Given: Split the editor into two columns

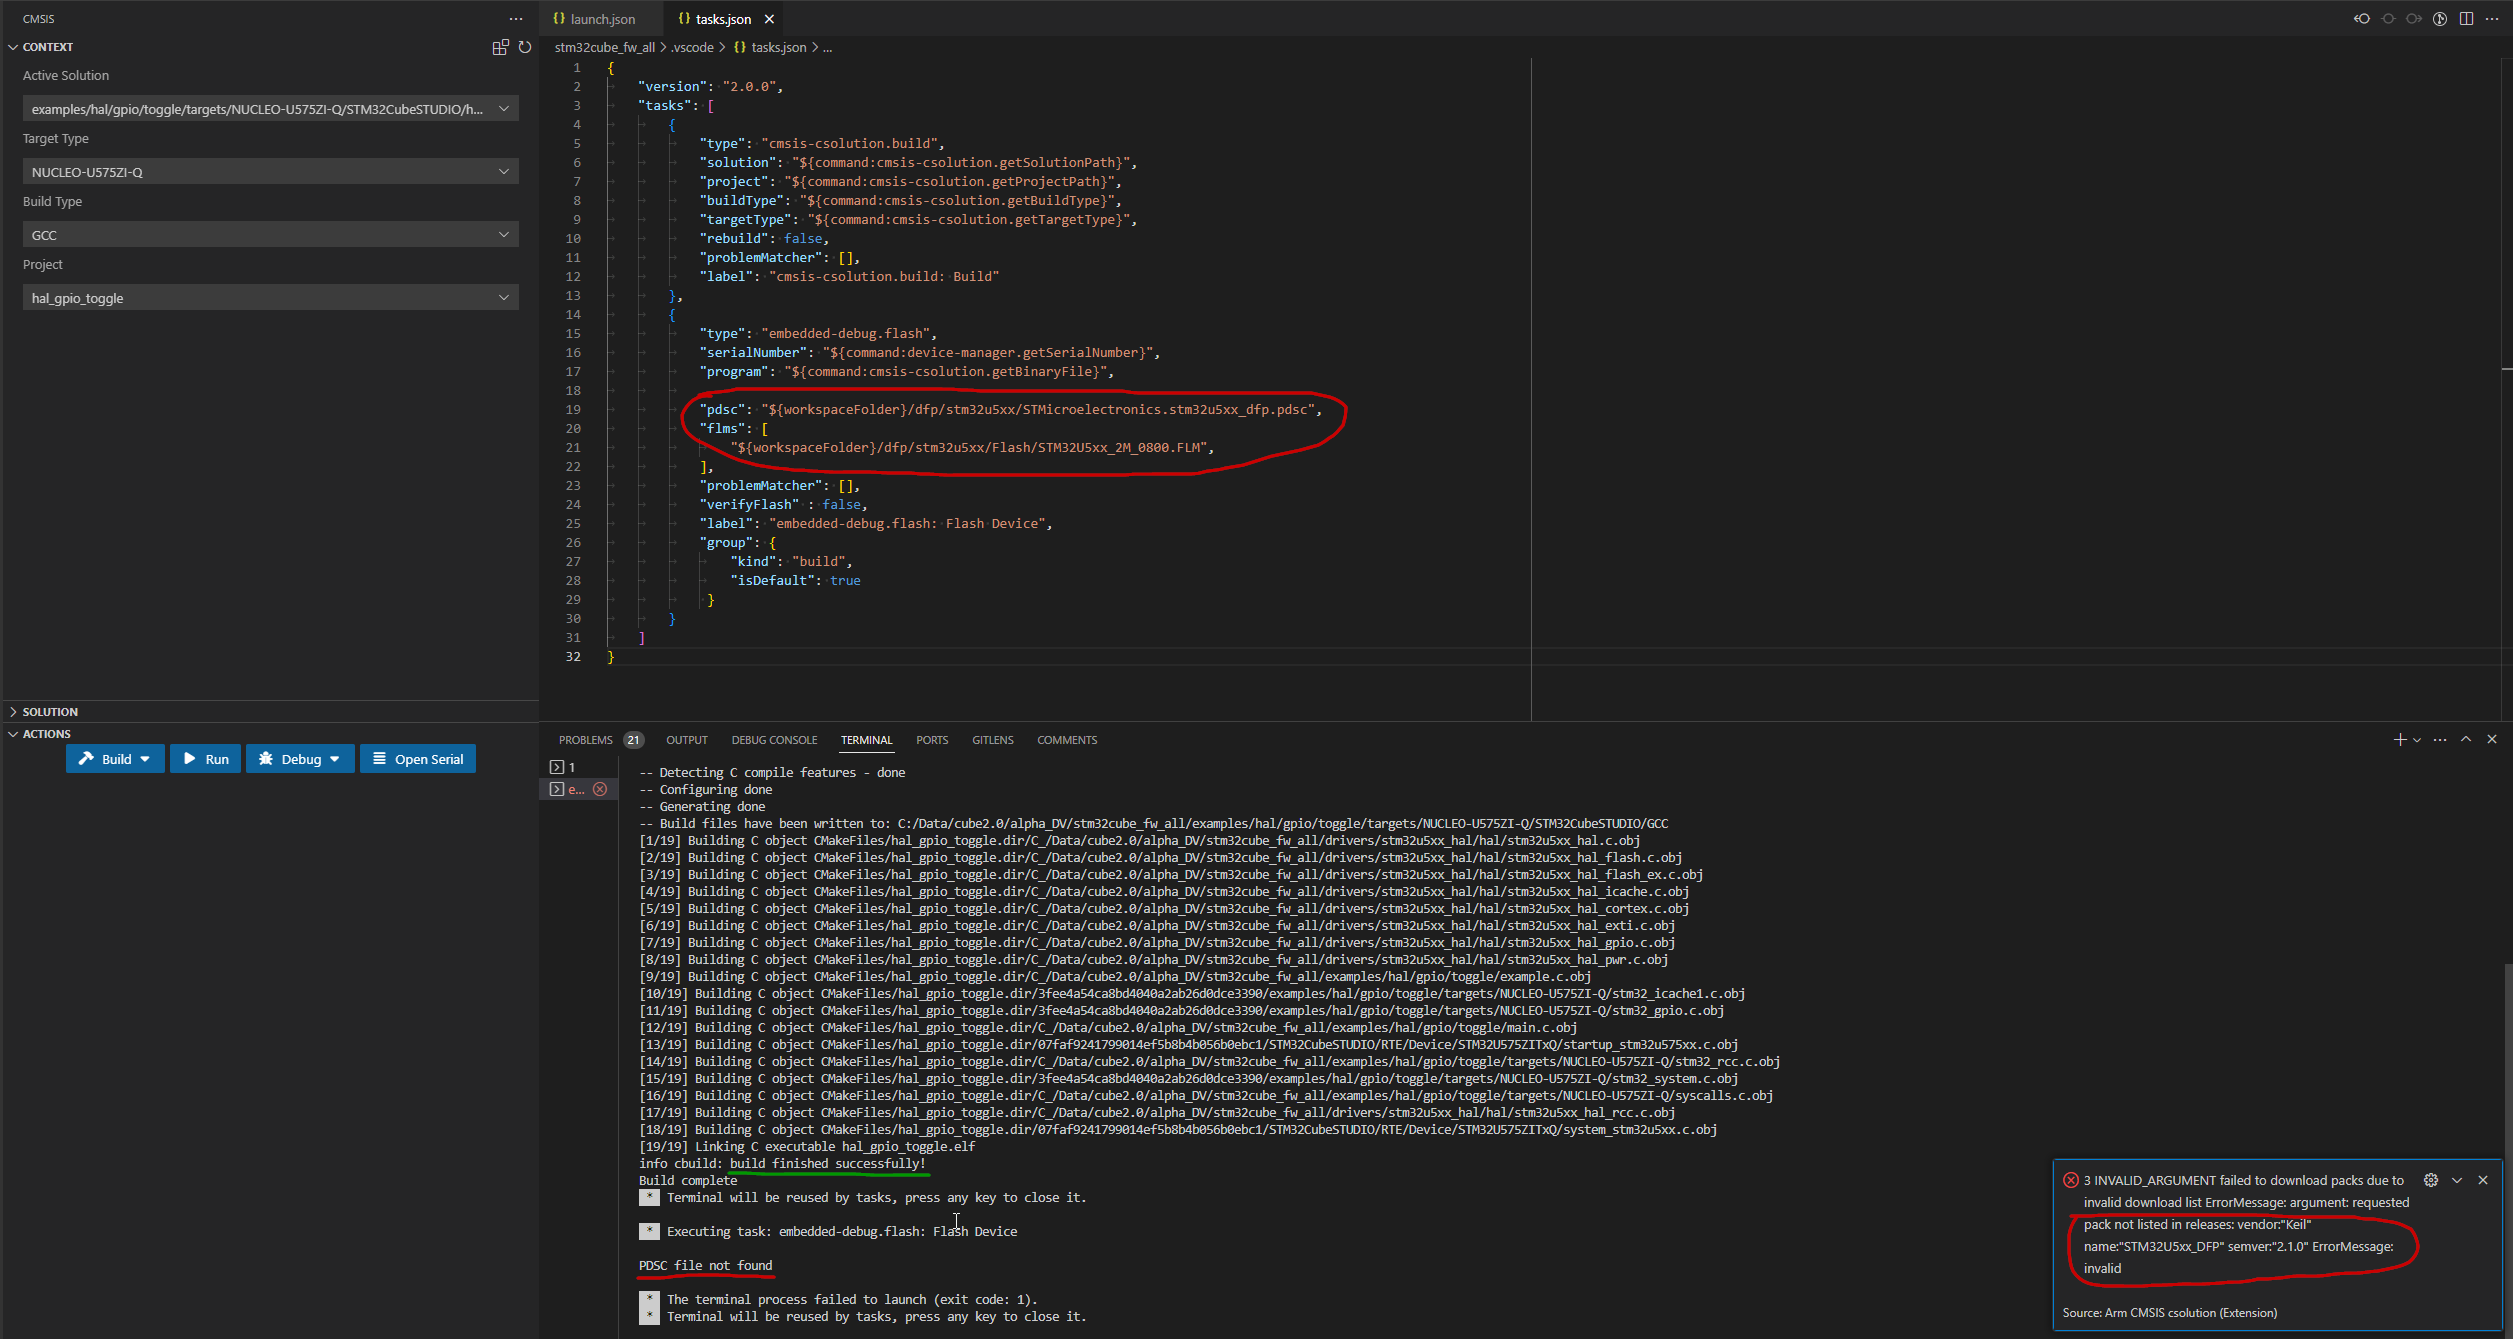Looking at the screenshot, I should 2467,18.
